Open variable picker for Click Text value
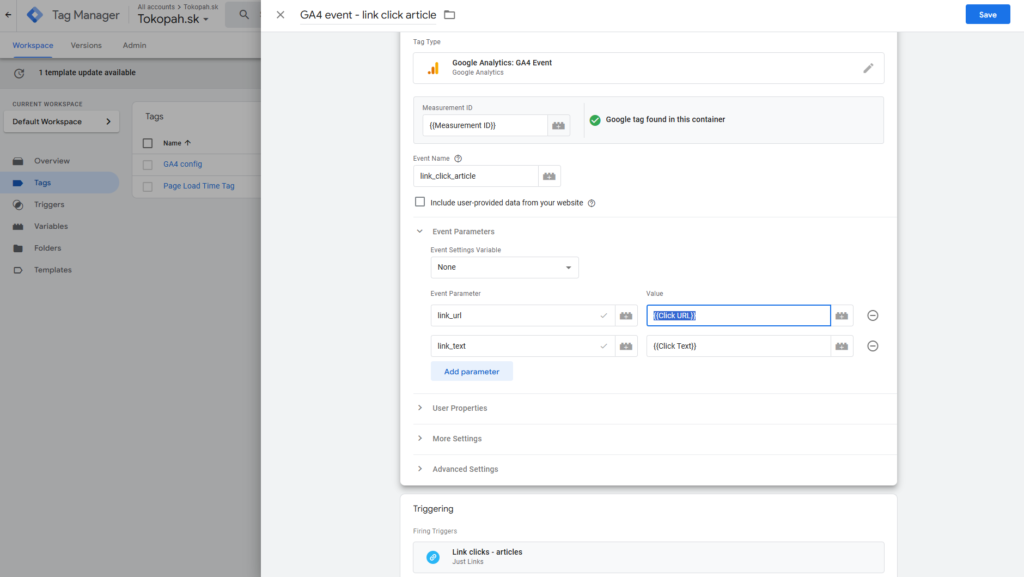 pos(842,346)
